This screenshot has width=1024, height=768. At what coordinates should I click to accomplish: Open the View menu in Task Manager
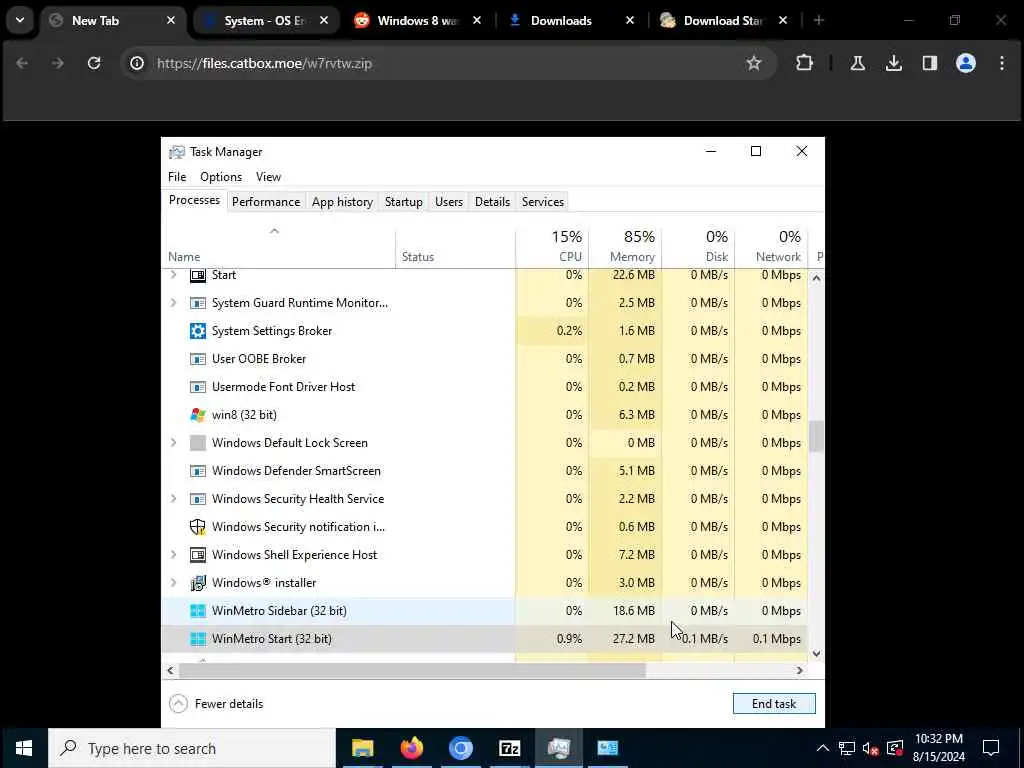[x=268, y=177]
